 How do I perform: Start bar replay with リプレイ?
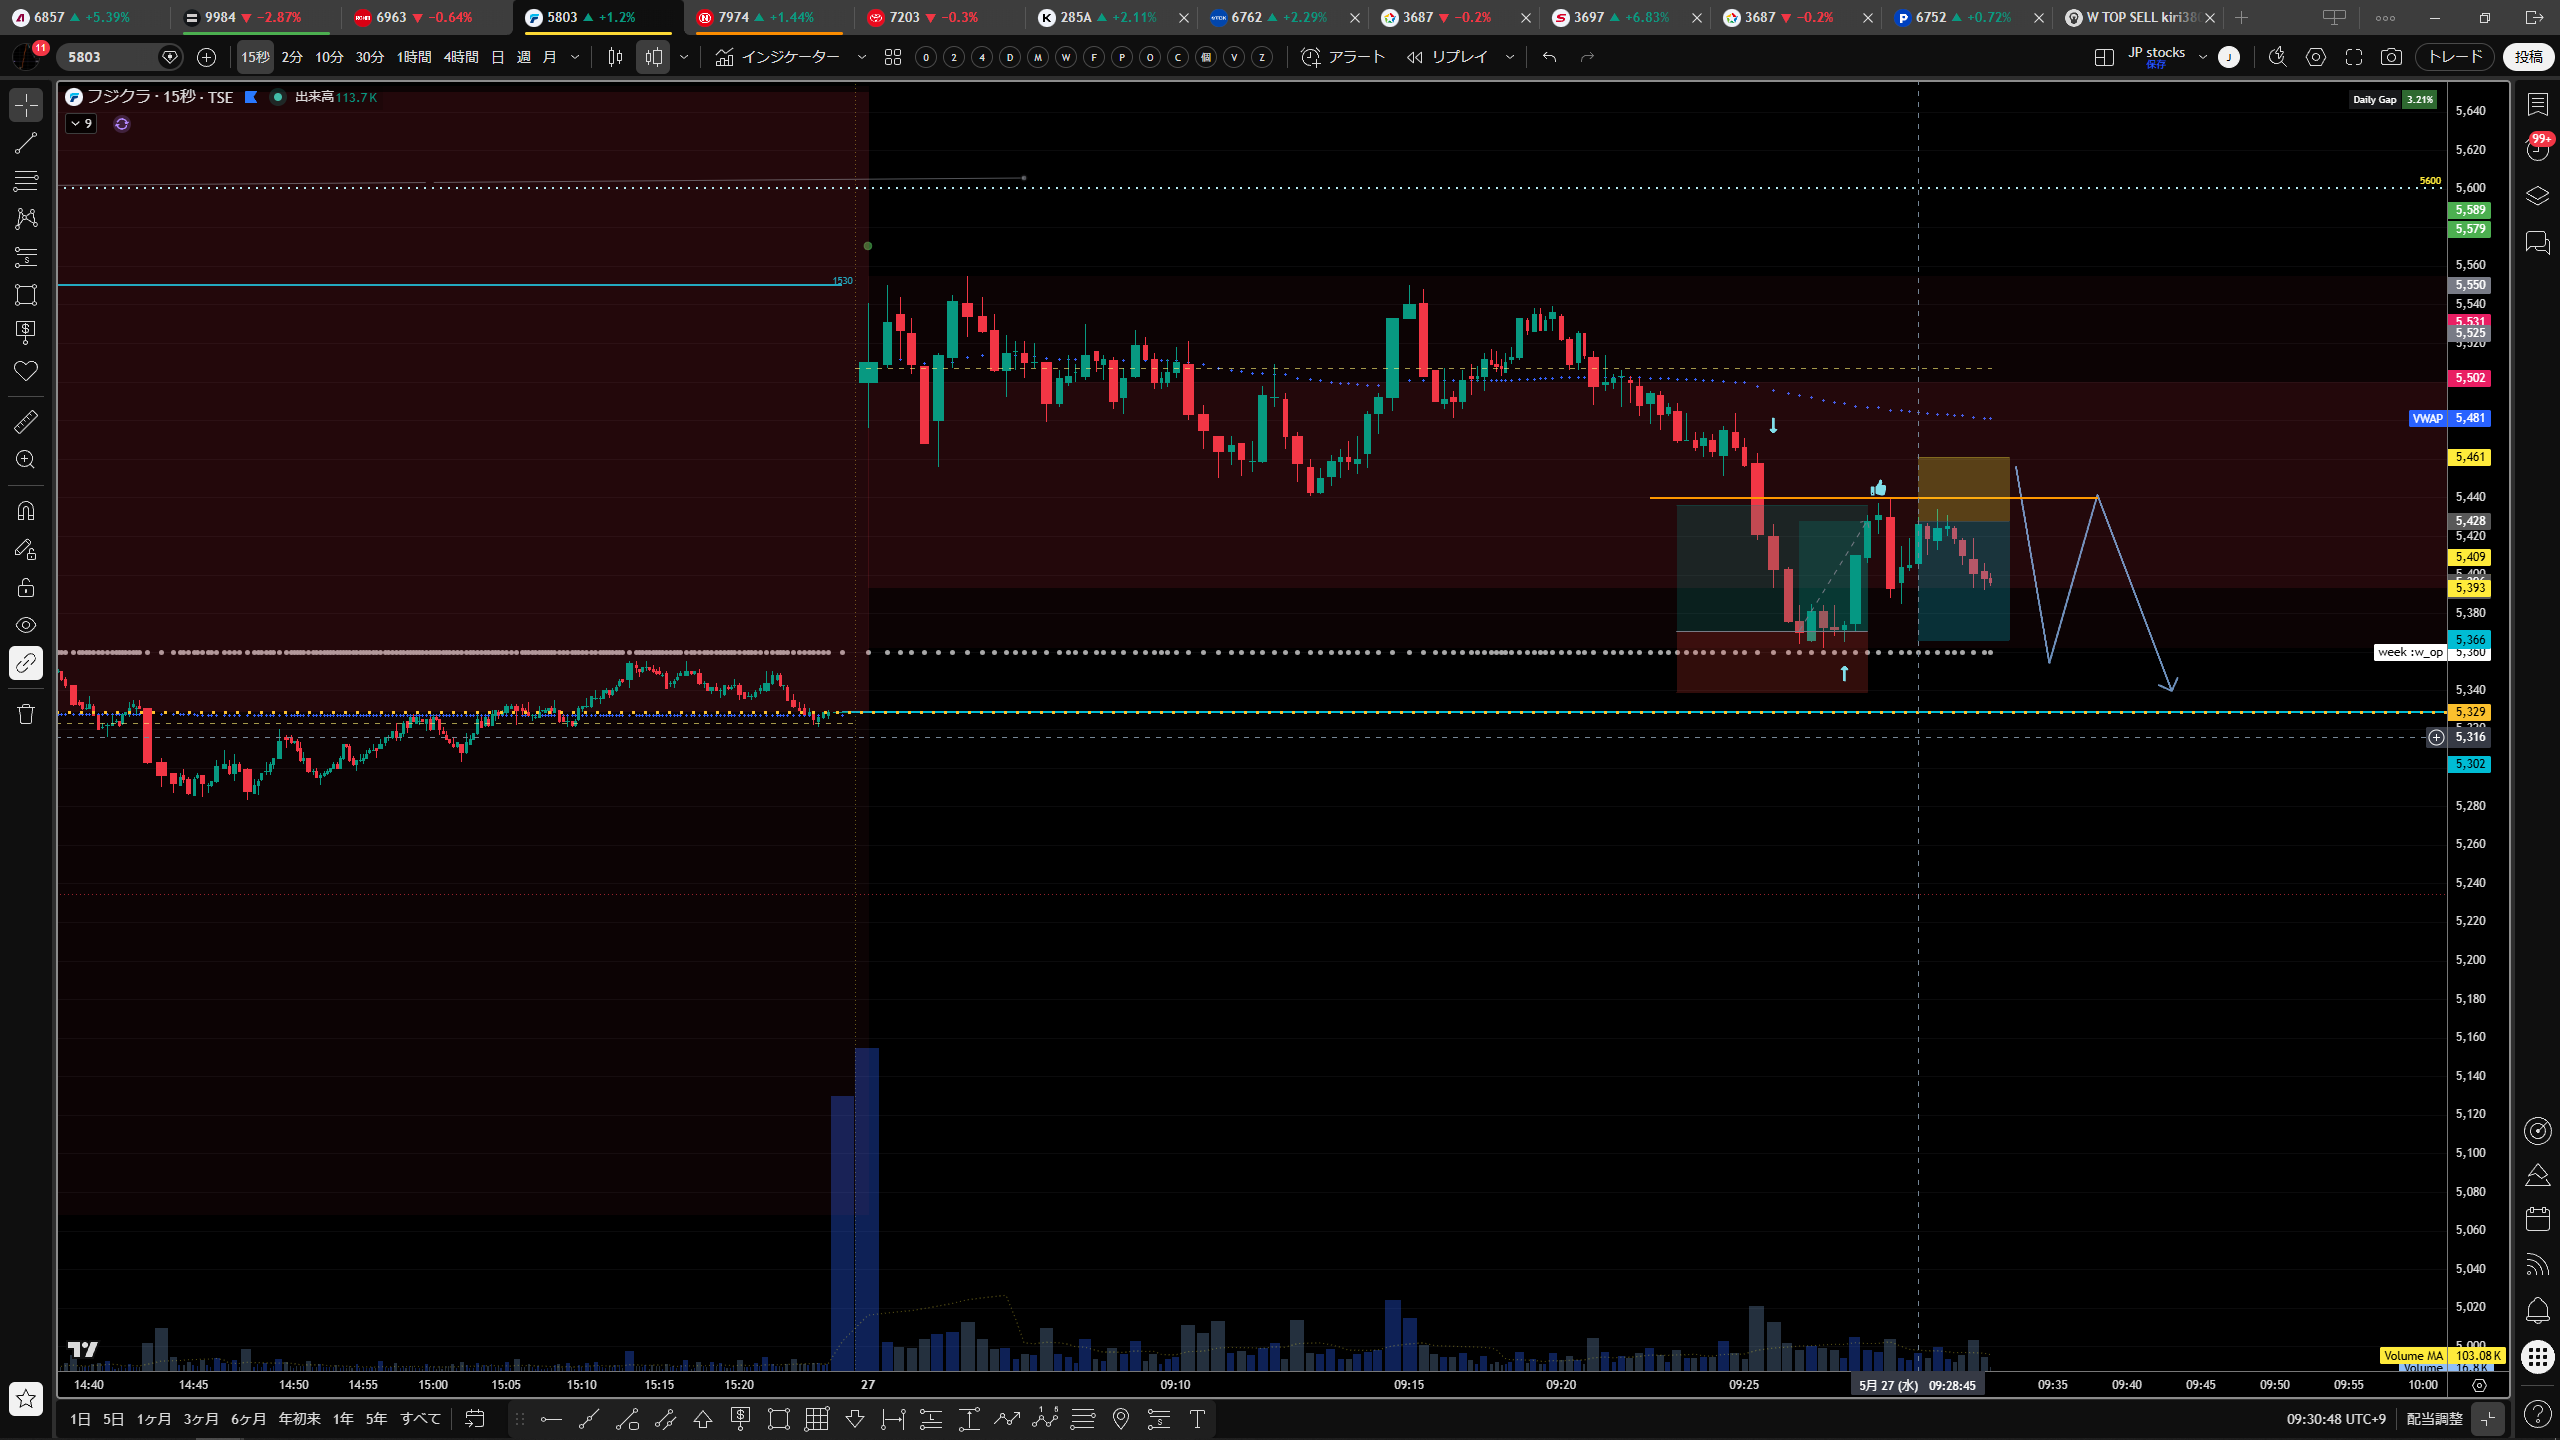[1448, 57]
